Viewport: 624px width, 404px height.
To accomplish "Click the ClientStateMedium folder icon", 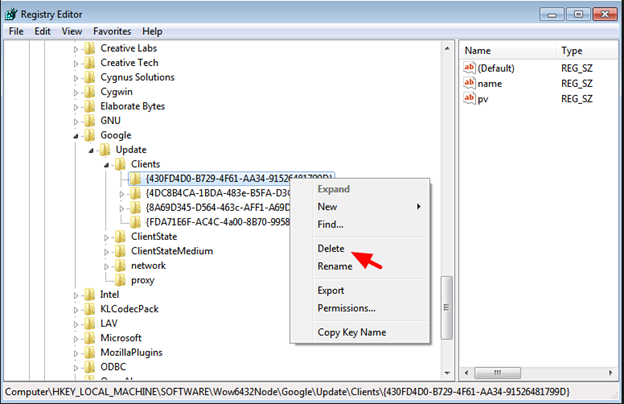I will click(x=120, y=251).
